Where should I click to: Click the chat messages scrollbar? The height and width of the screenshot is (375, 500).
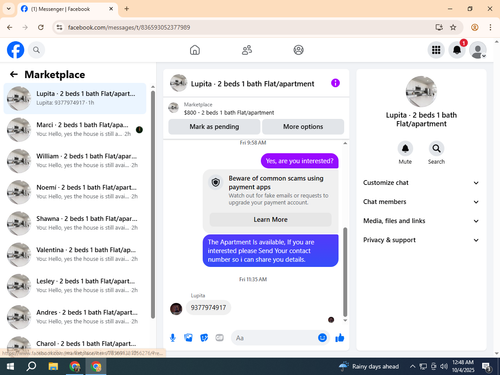coord(345,272)
